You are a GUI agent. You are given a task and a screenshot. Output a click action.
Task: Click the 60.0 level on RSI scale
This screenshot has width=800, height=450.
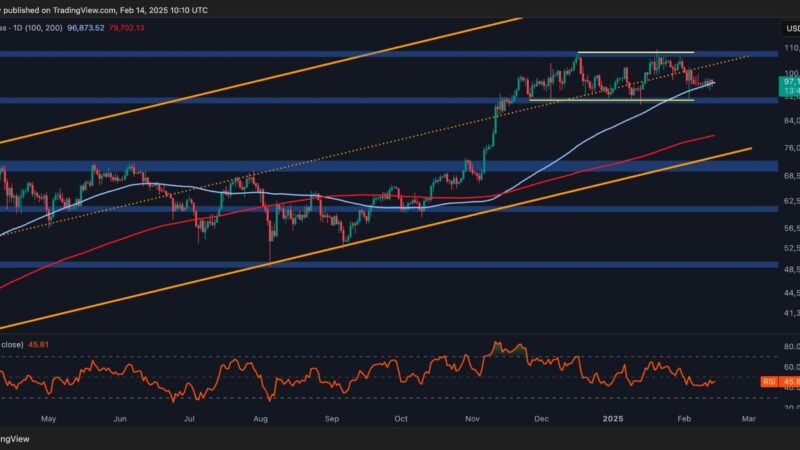click(x=791, y=367)
